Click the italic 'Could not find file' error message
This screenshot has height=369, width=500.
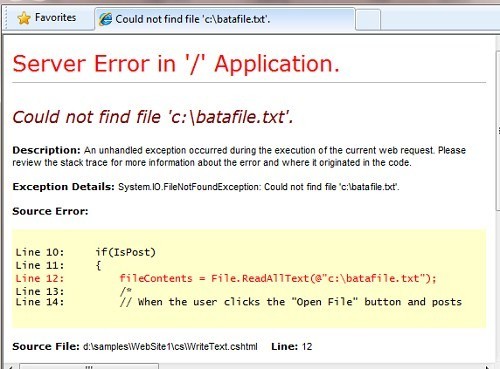153,117
